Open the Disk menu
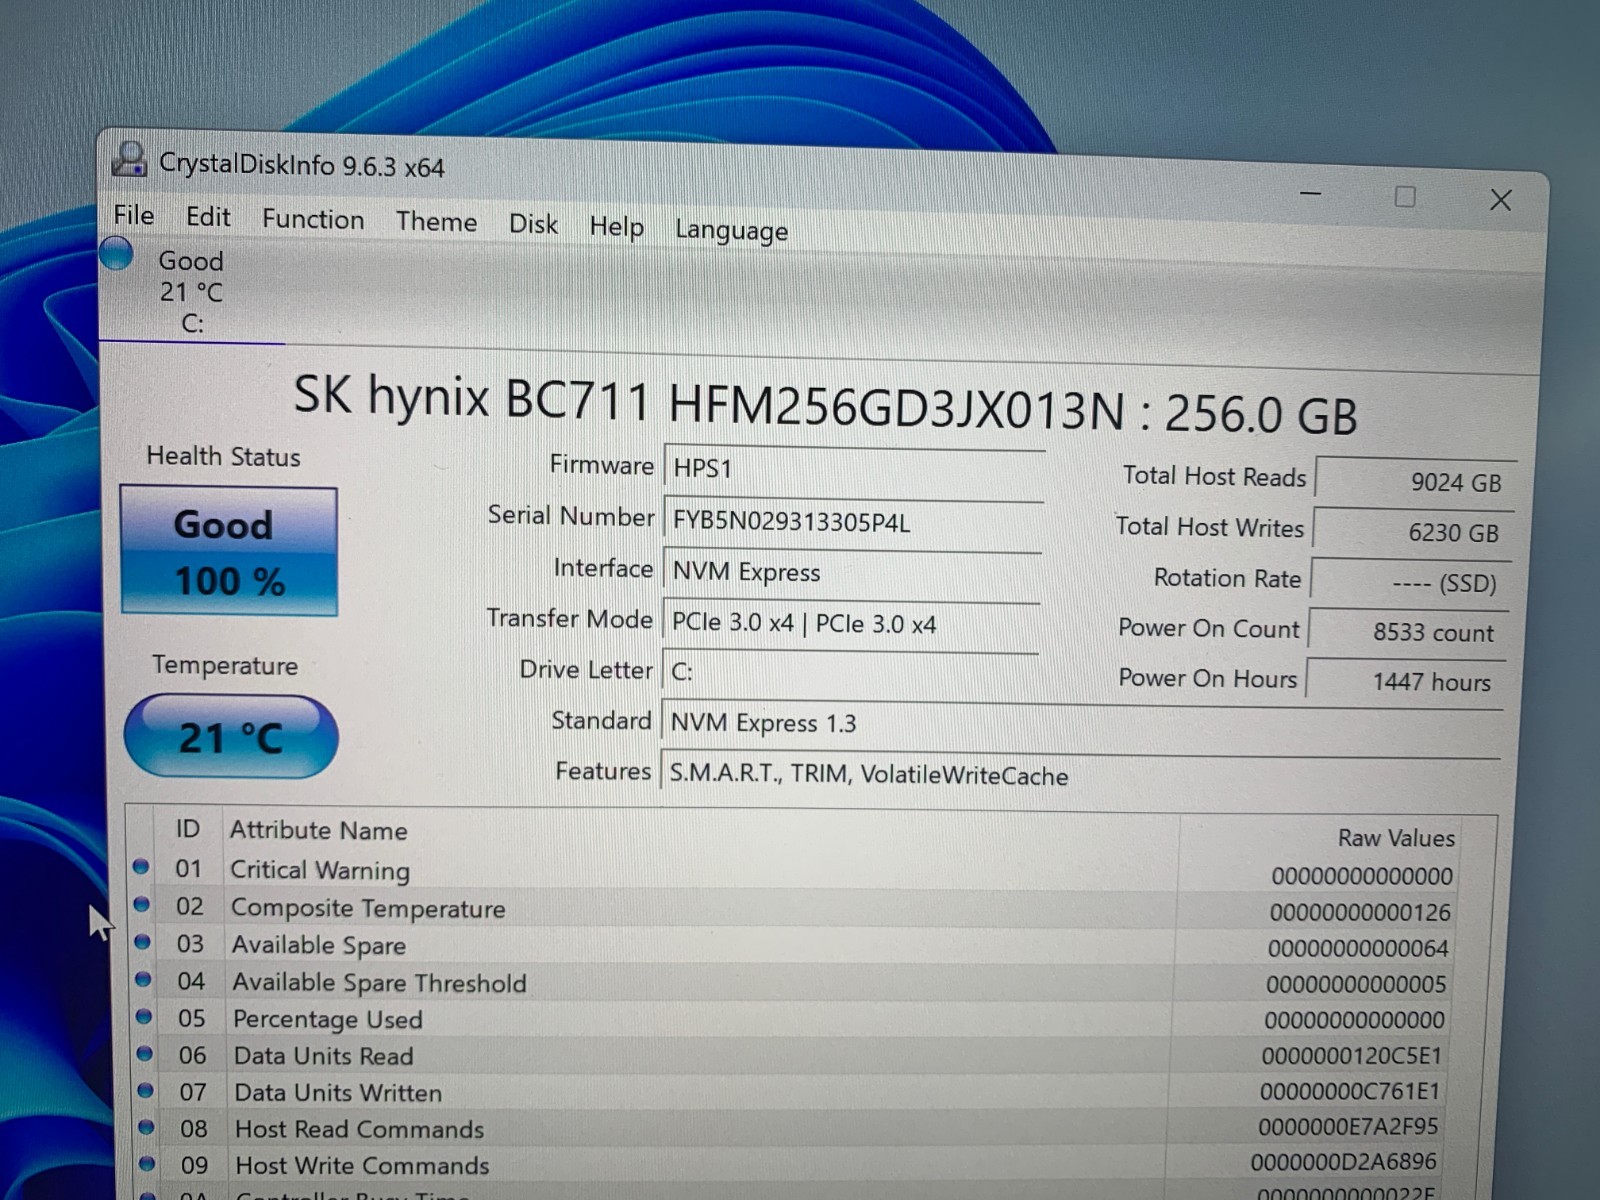The height and width of the screenshot is (1200, 1600). coord(533,224)
